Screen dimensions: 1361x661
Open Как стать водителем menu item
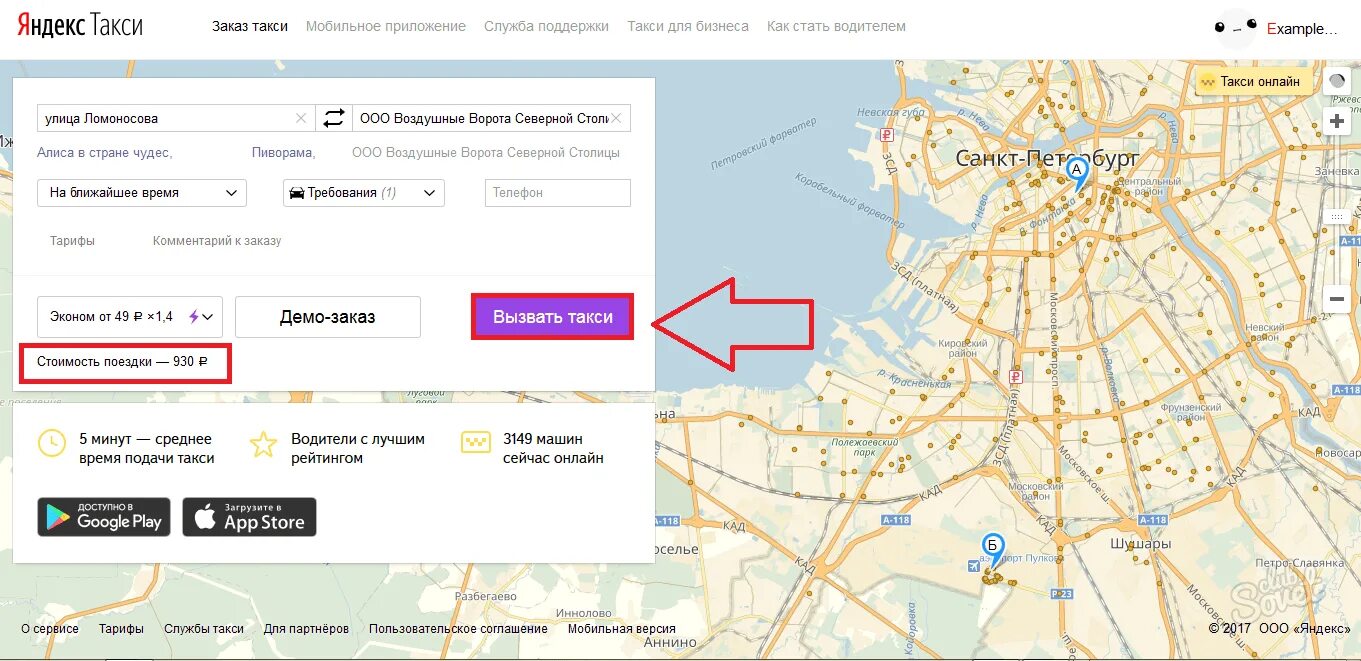click(x=836, y=27)
